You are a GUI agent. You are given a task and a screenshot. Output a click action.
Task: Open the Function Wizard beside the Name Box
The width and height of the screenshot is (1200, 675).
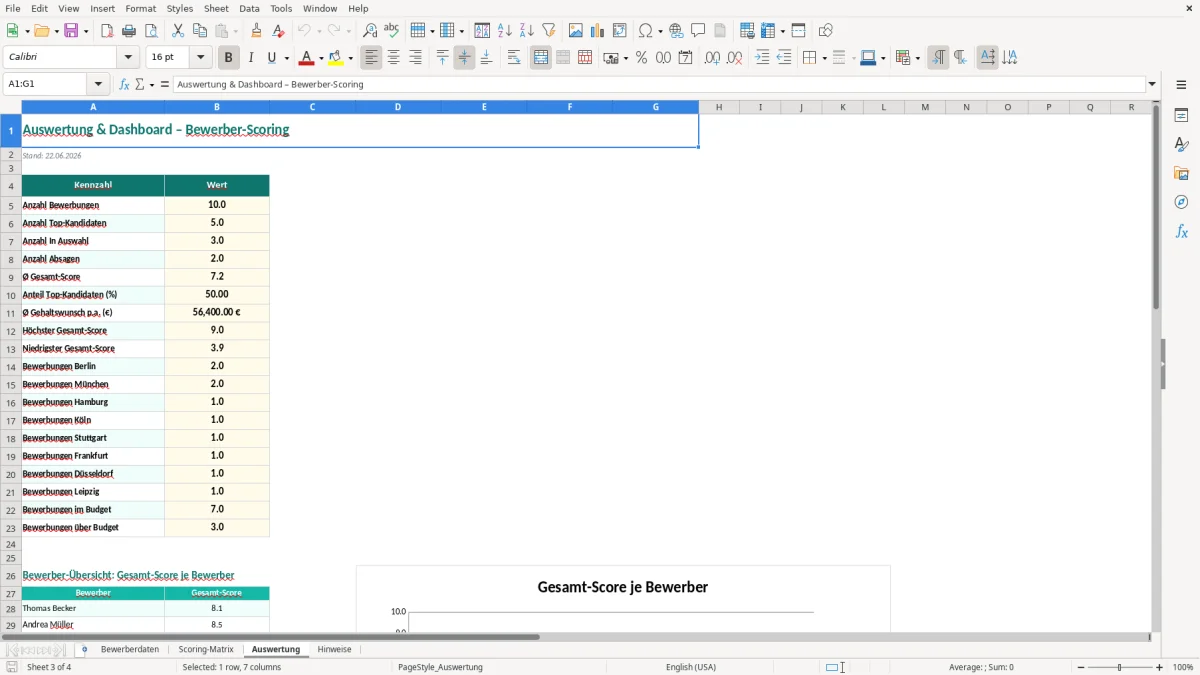[125, 85]
